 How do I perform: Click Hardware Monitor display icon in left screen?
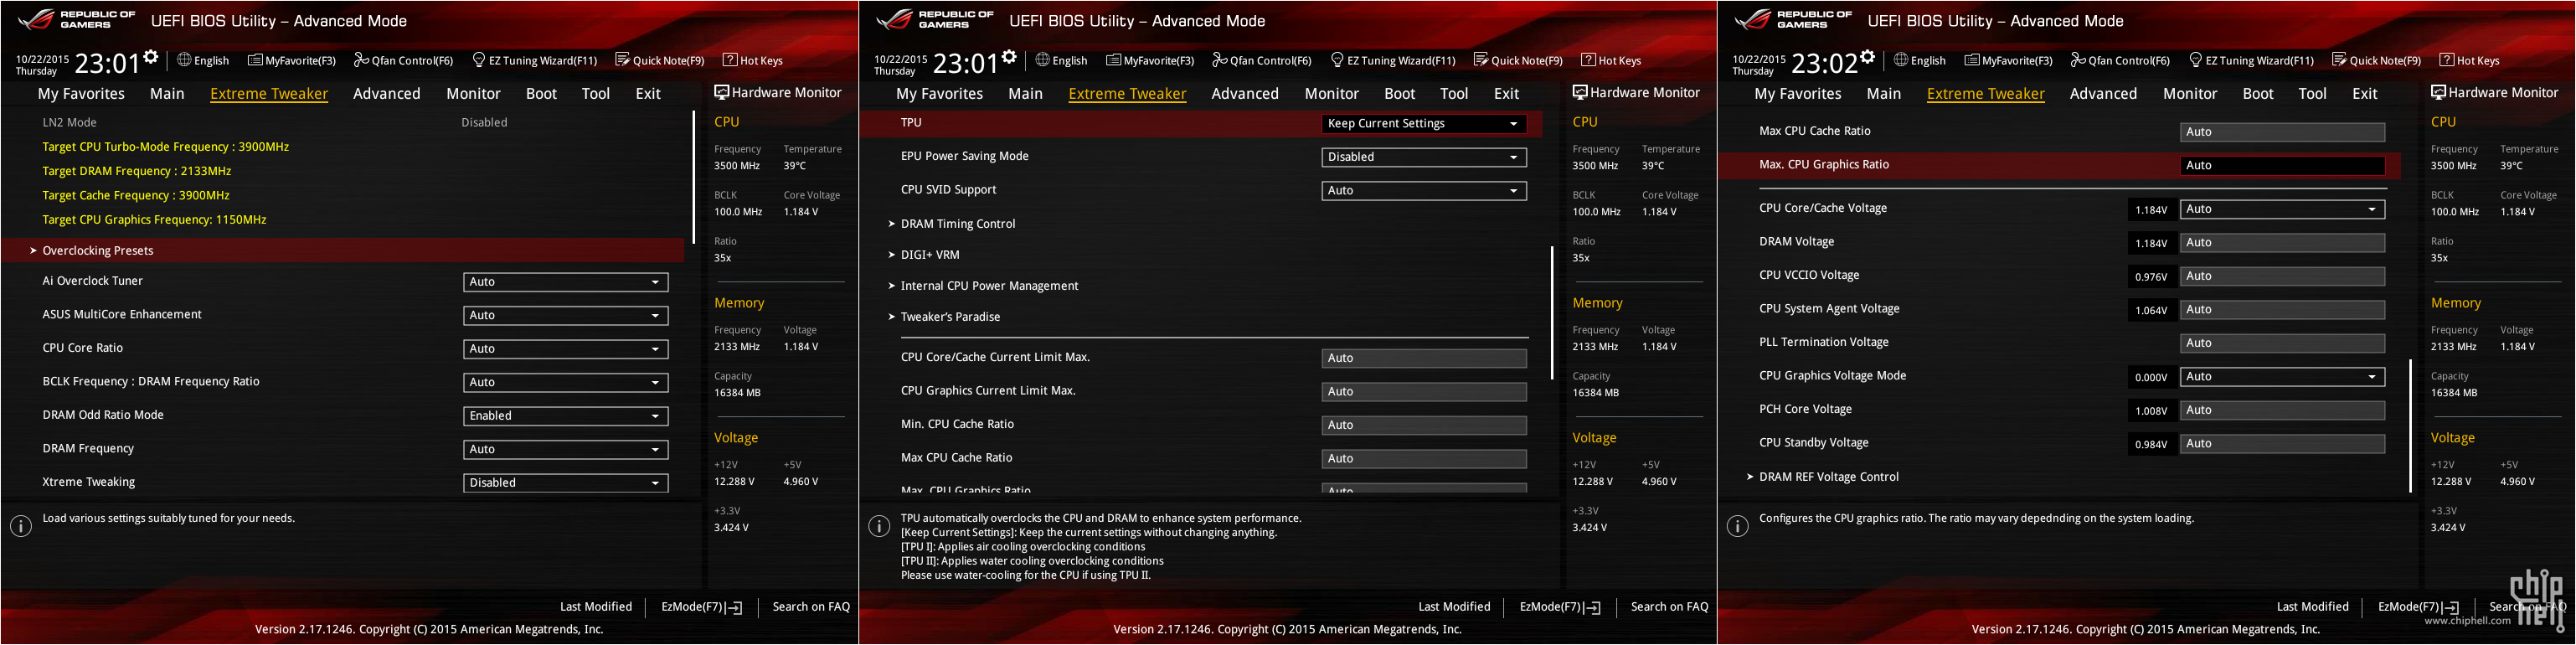(x=721, y=92)
